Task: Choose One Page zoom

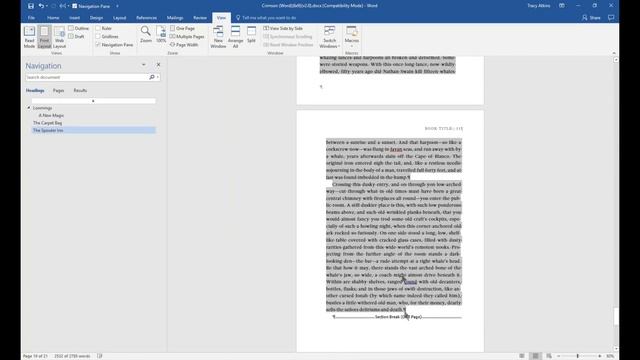Action: (x=182, y=28)
